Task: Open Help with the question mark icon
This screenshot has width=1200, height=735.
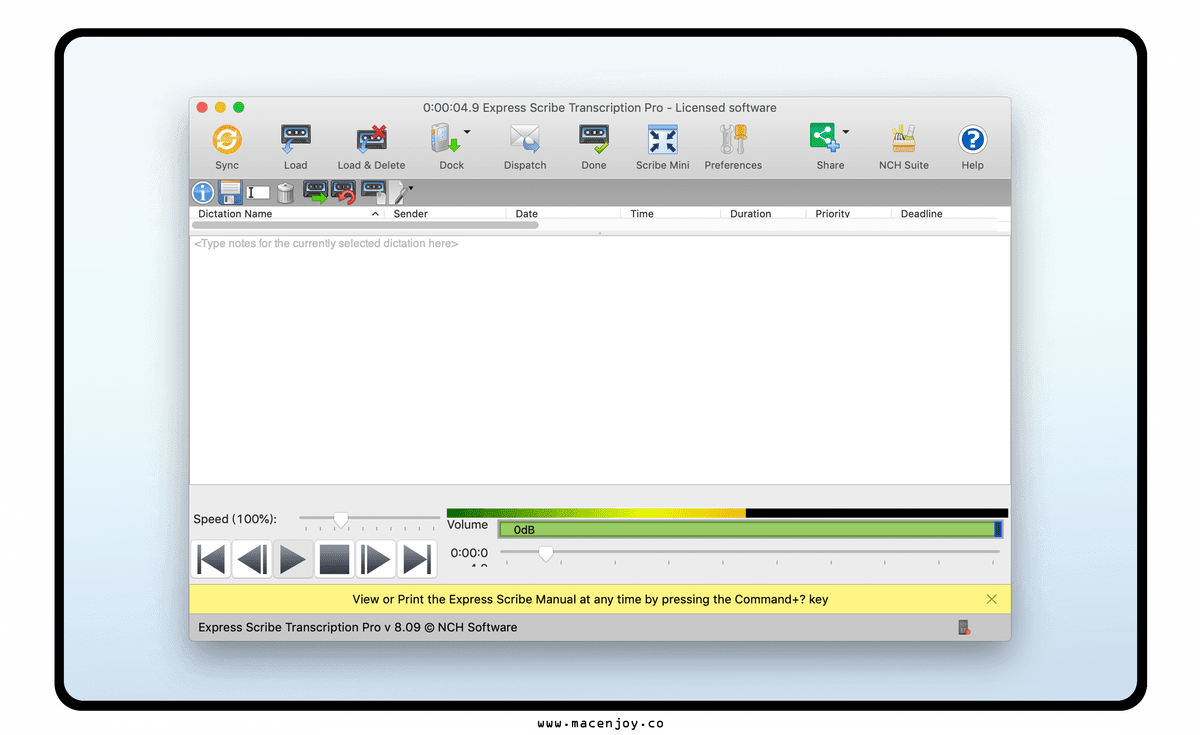Action: point(972,139)
